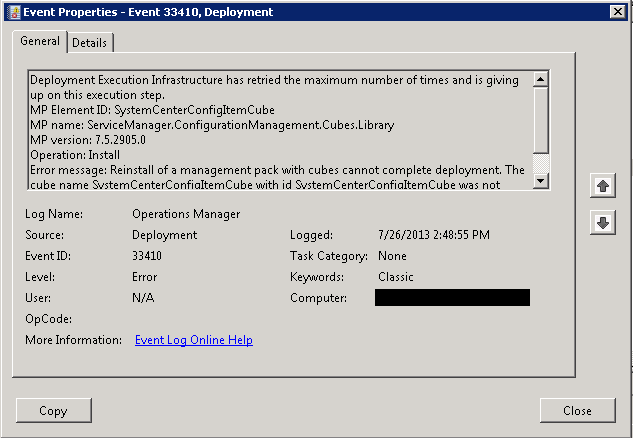The image size is (633, 438).
Task: Close the window with title bar X
Action: point(618,12)
